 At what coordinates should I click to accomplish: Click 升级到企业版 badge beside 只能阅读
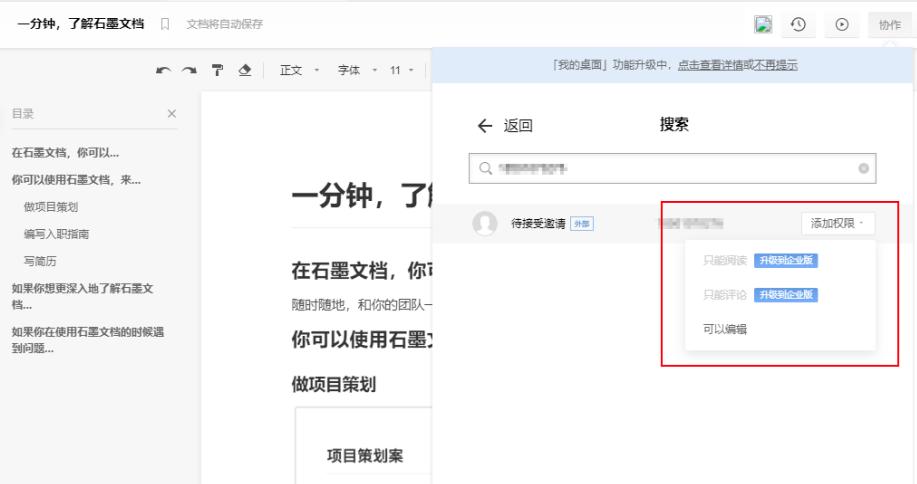785,261
